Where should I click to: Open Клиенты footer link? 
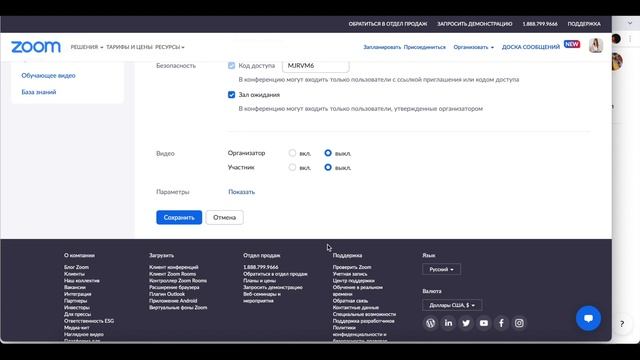pos(74,274)
